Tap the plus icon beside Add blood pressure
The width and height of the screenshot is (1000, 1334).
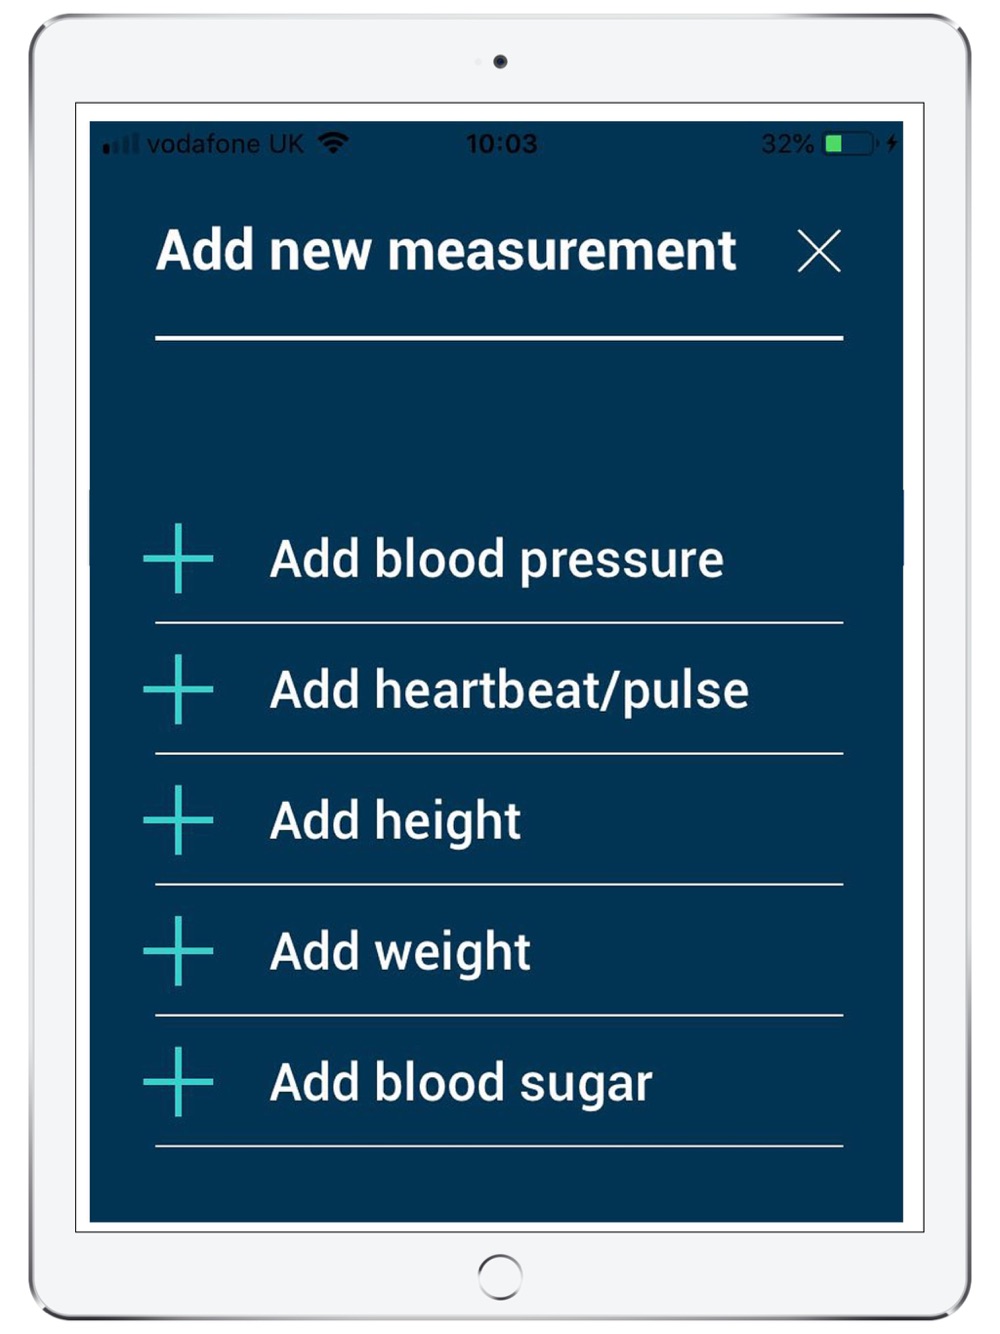[178, 558]
